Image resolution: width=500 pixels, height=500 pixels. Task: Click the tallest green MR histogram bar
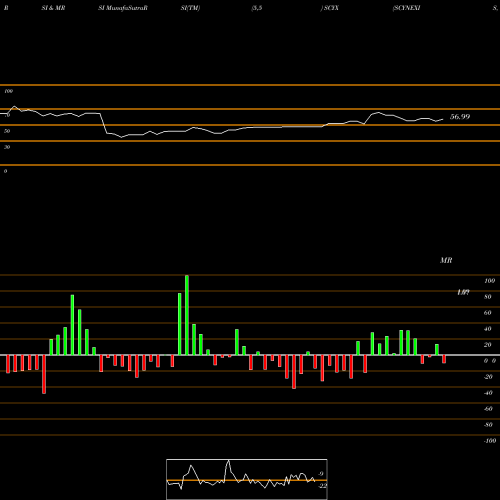187,315
